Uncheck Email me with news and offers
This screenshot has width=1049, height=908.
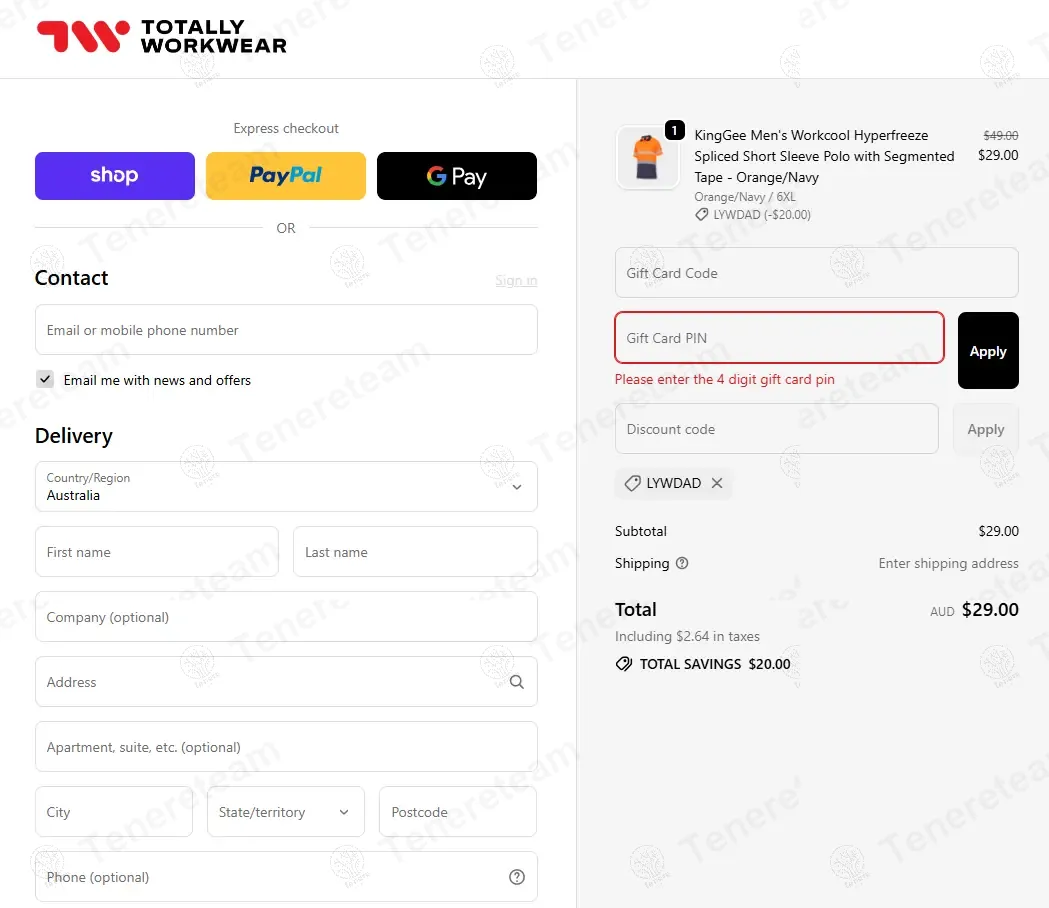pos(45,379)
